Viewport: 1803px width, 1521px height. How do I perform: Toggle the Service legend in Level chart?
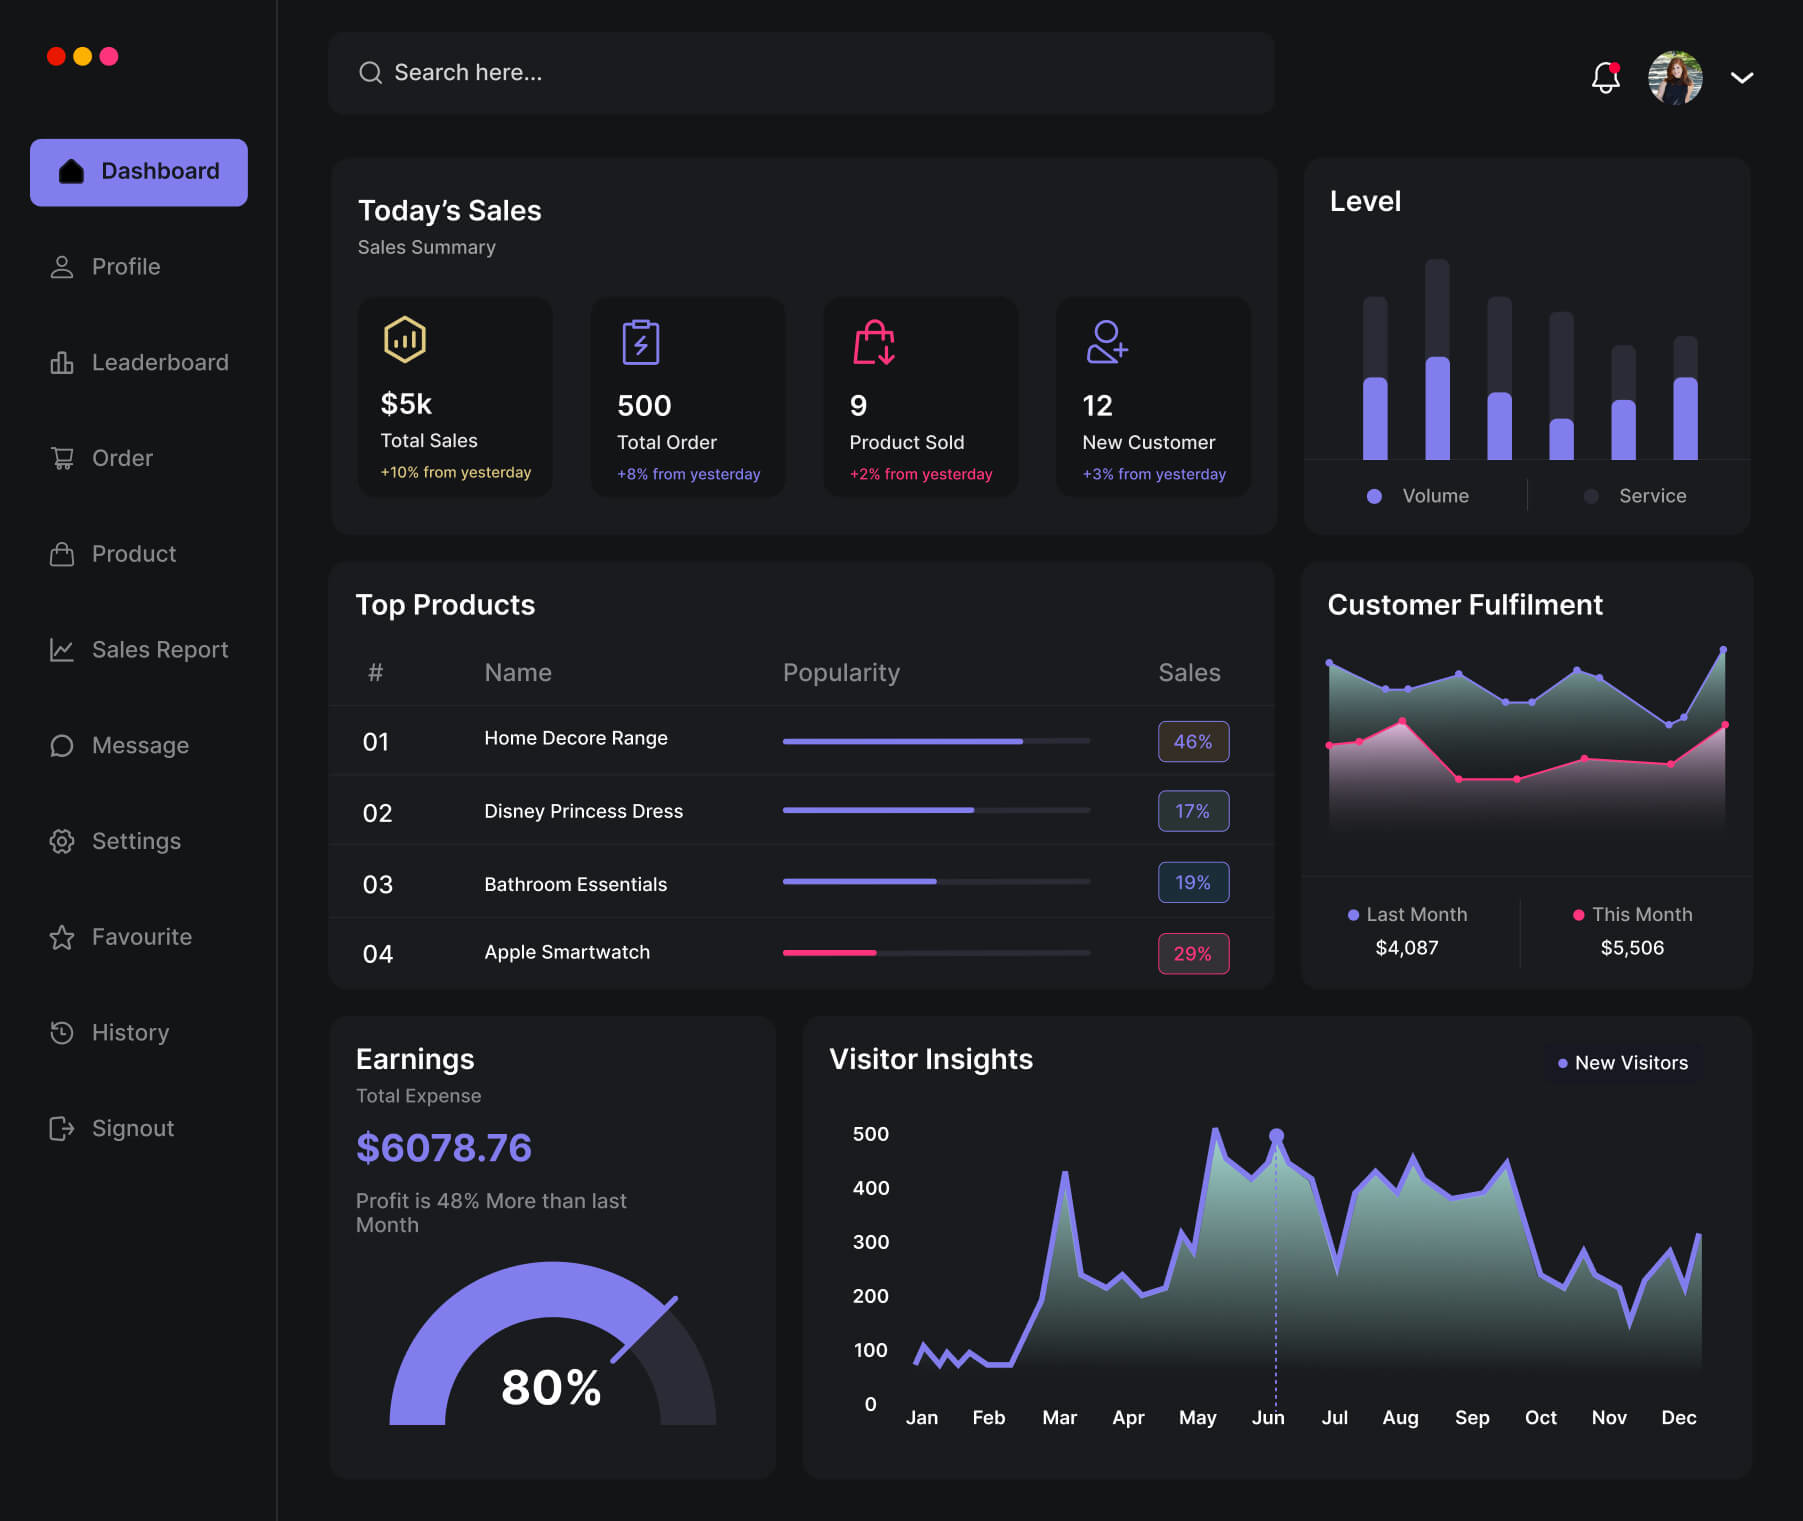(1636, 496)
